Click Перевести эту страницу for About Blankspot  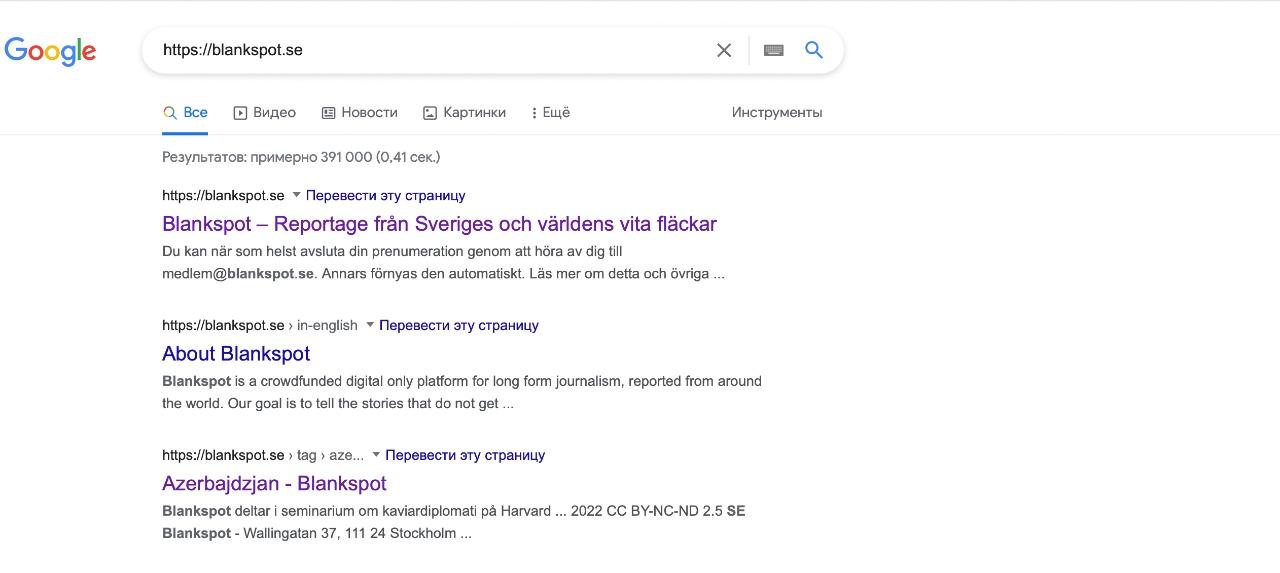pos(458,326)
